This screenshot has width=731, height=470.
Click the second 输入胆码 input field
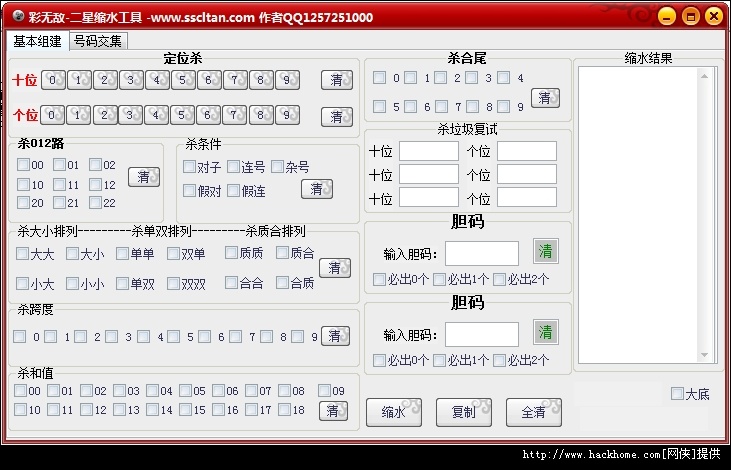click(482, 334)
